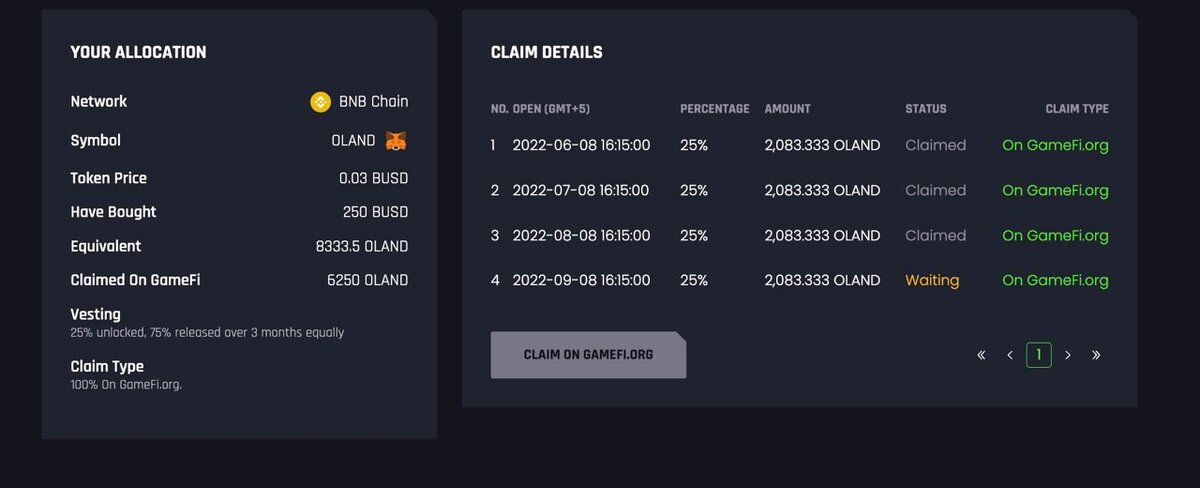
Task: Open On GameFi.org link for claim 2
Action: click(x=1055, y=190)
